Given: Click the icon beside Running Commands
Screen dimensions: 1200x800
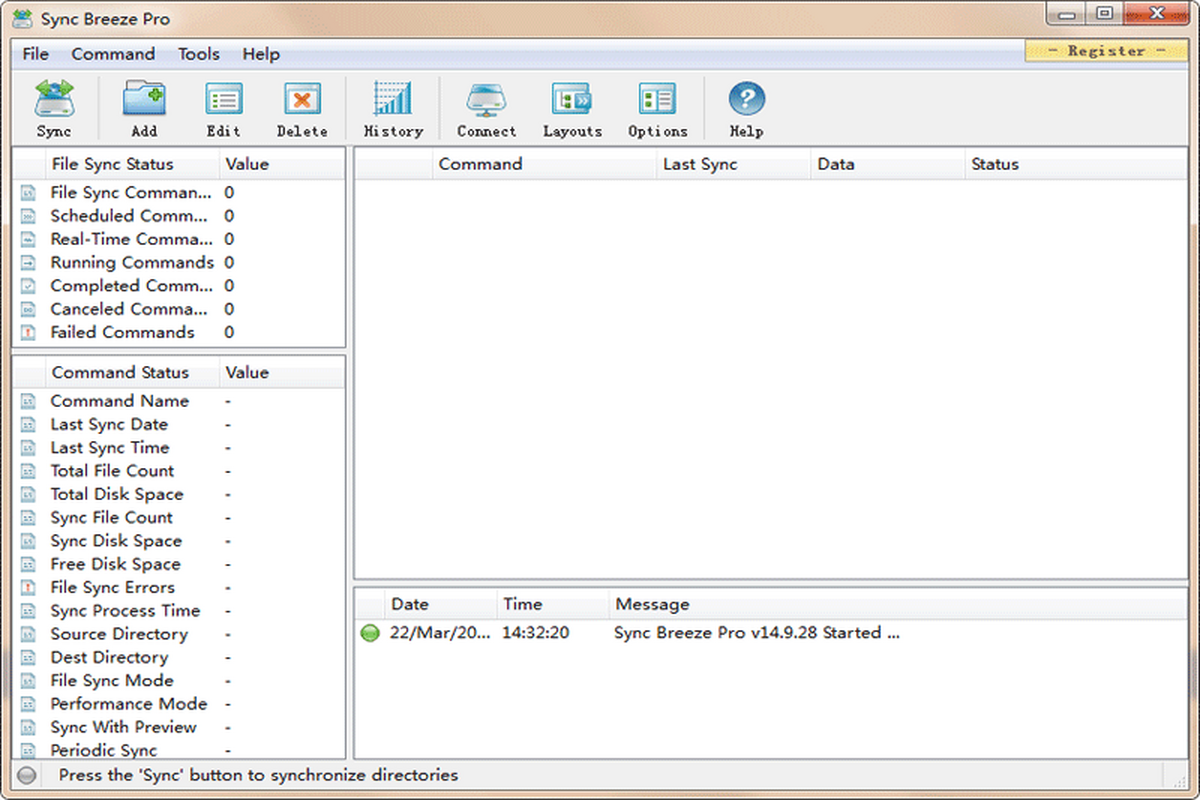Looking at the screenshot, I should [29, 263].
